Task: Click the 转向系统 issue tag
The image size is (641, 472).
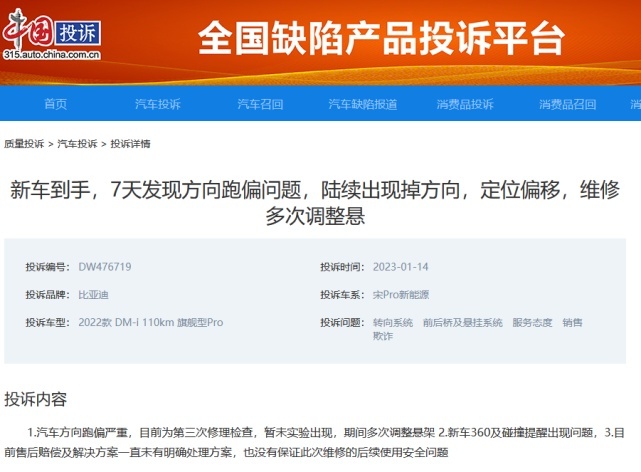Action: (x=393, y=322)
